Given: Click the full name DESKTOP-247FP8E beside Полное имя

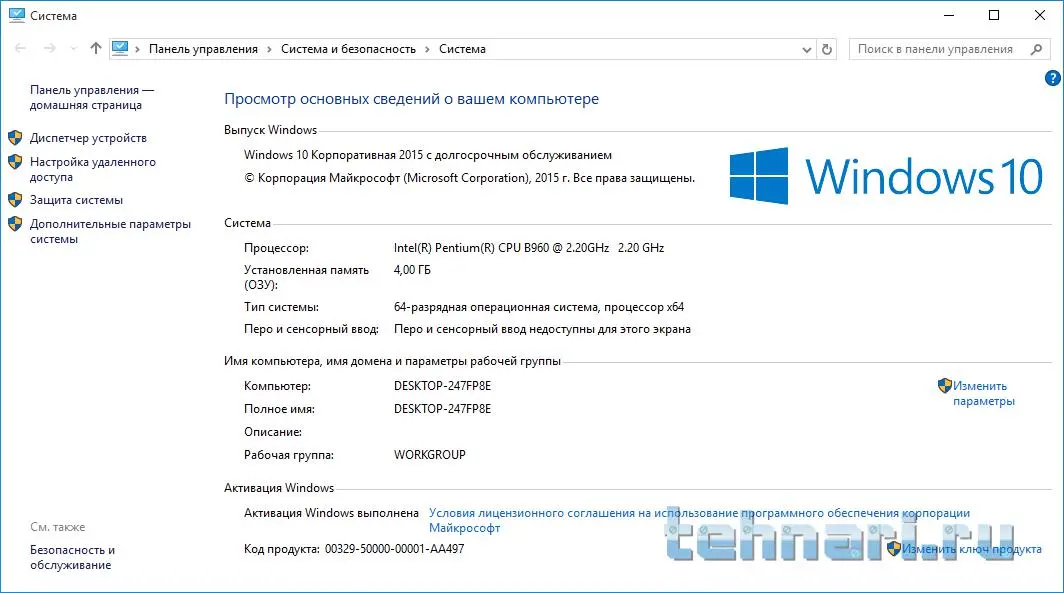Looking at the screenshot, I should point(442,409).
